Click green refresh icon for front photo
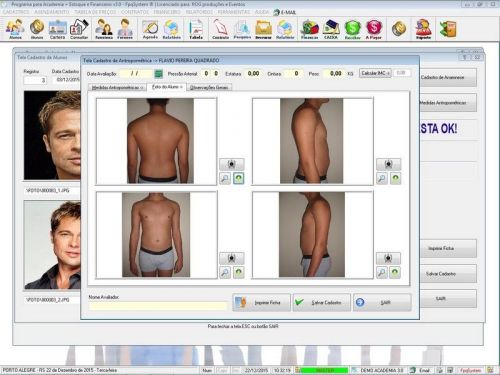 pyautogui.click(x=238, y=272)
